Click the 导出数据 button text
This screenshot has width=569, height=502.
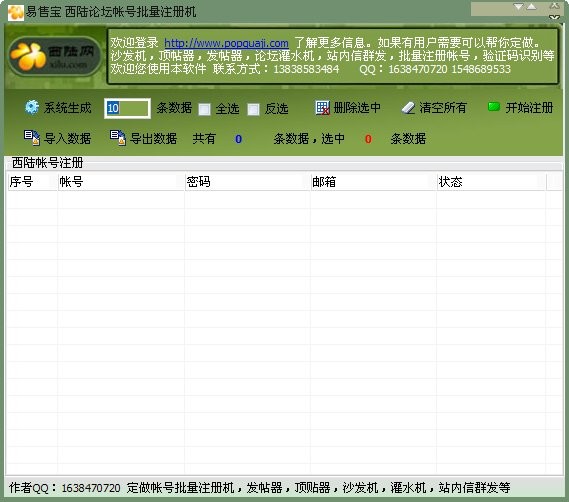(x=153, y=139)
